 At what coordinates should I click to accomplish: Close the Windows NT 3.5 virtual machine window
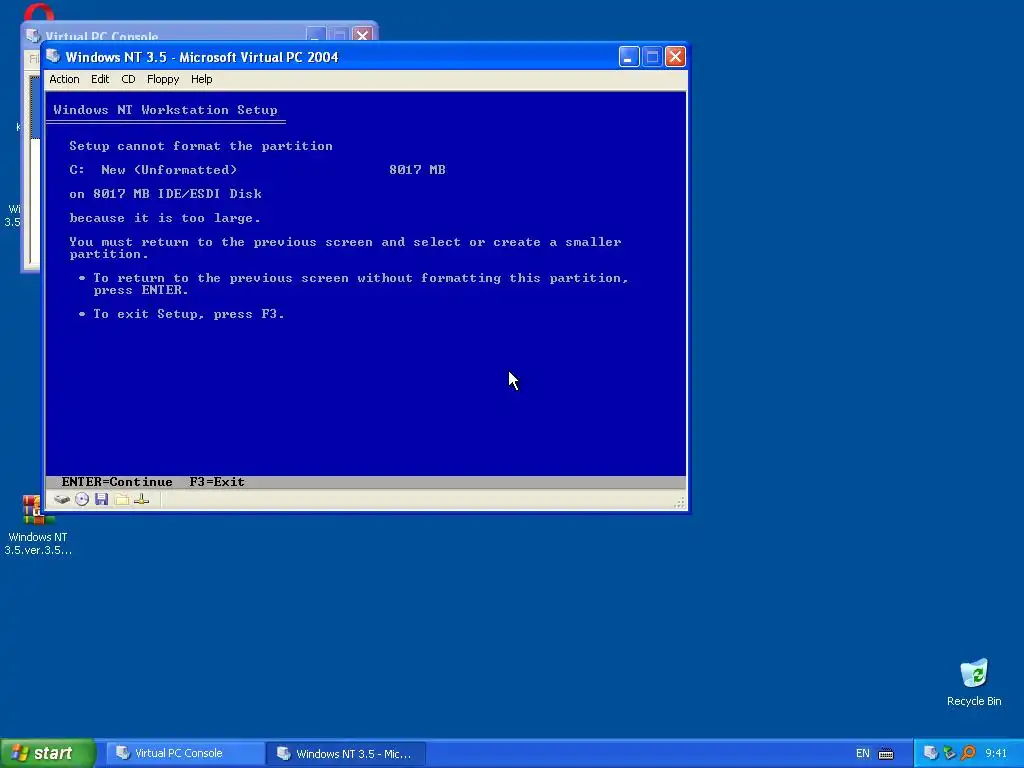point(675,57)
